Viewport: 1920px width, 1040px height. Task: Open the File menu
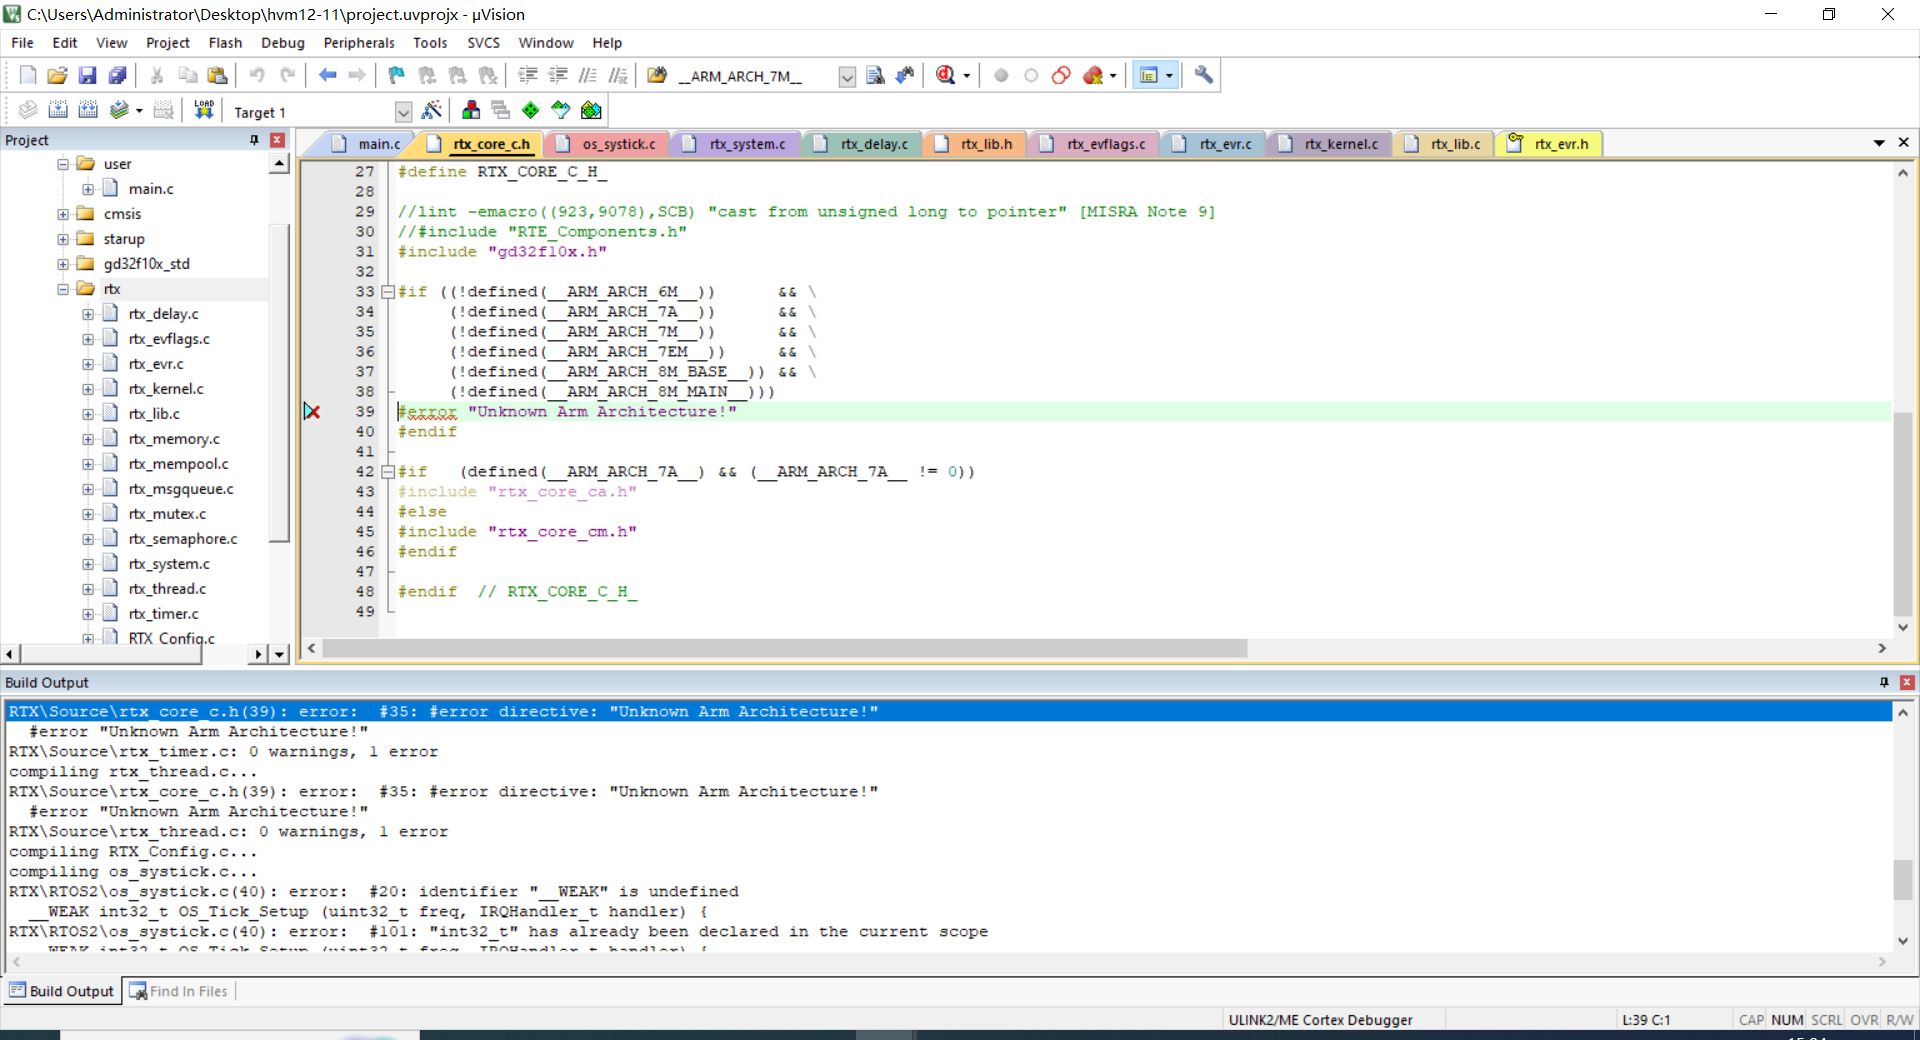pos(22,43)
